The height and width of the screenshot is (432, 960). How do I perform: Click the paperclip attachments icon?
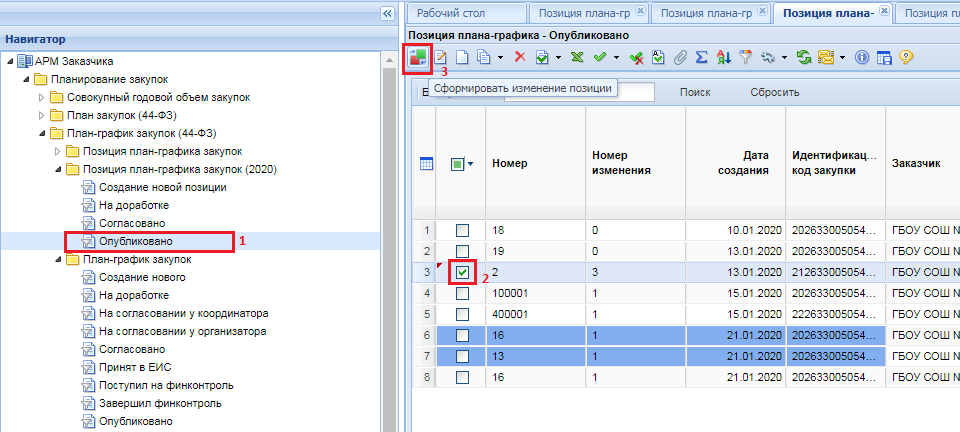pos(680,58)
